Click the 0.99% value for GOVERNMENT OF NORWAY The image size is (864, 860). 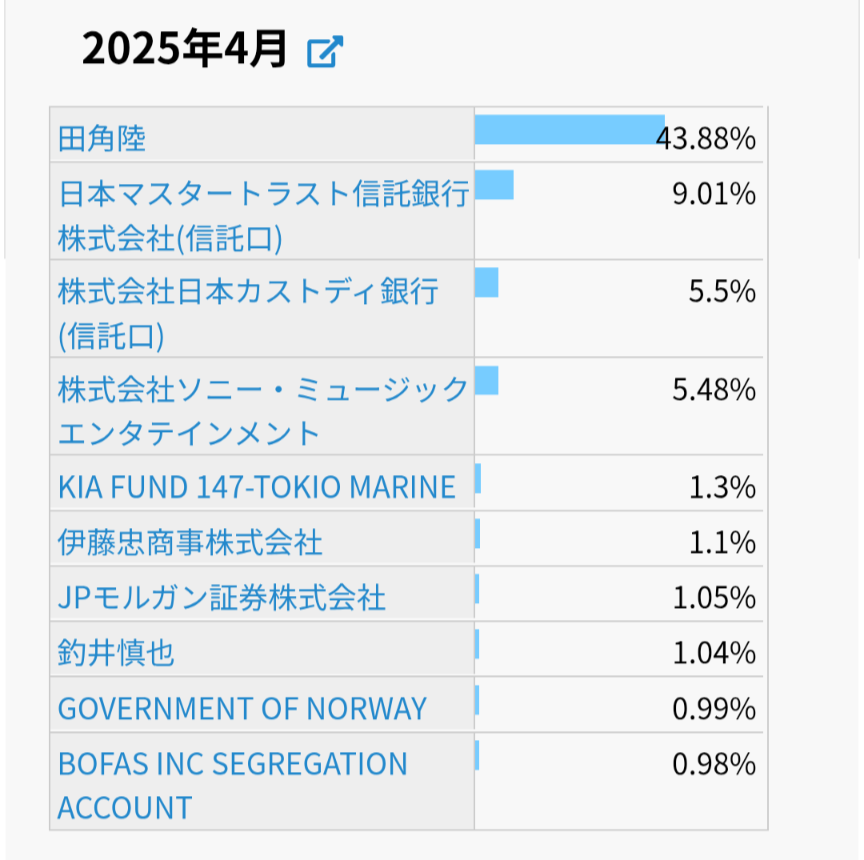pyautogui.click(x=714, y=709)
